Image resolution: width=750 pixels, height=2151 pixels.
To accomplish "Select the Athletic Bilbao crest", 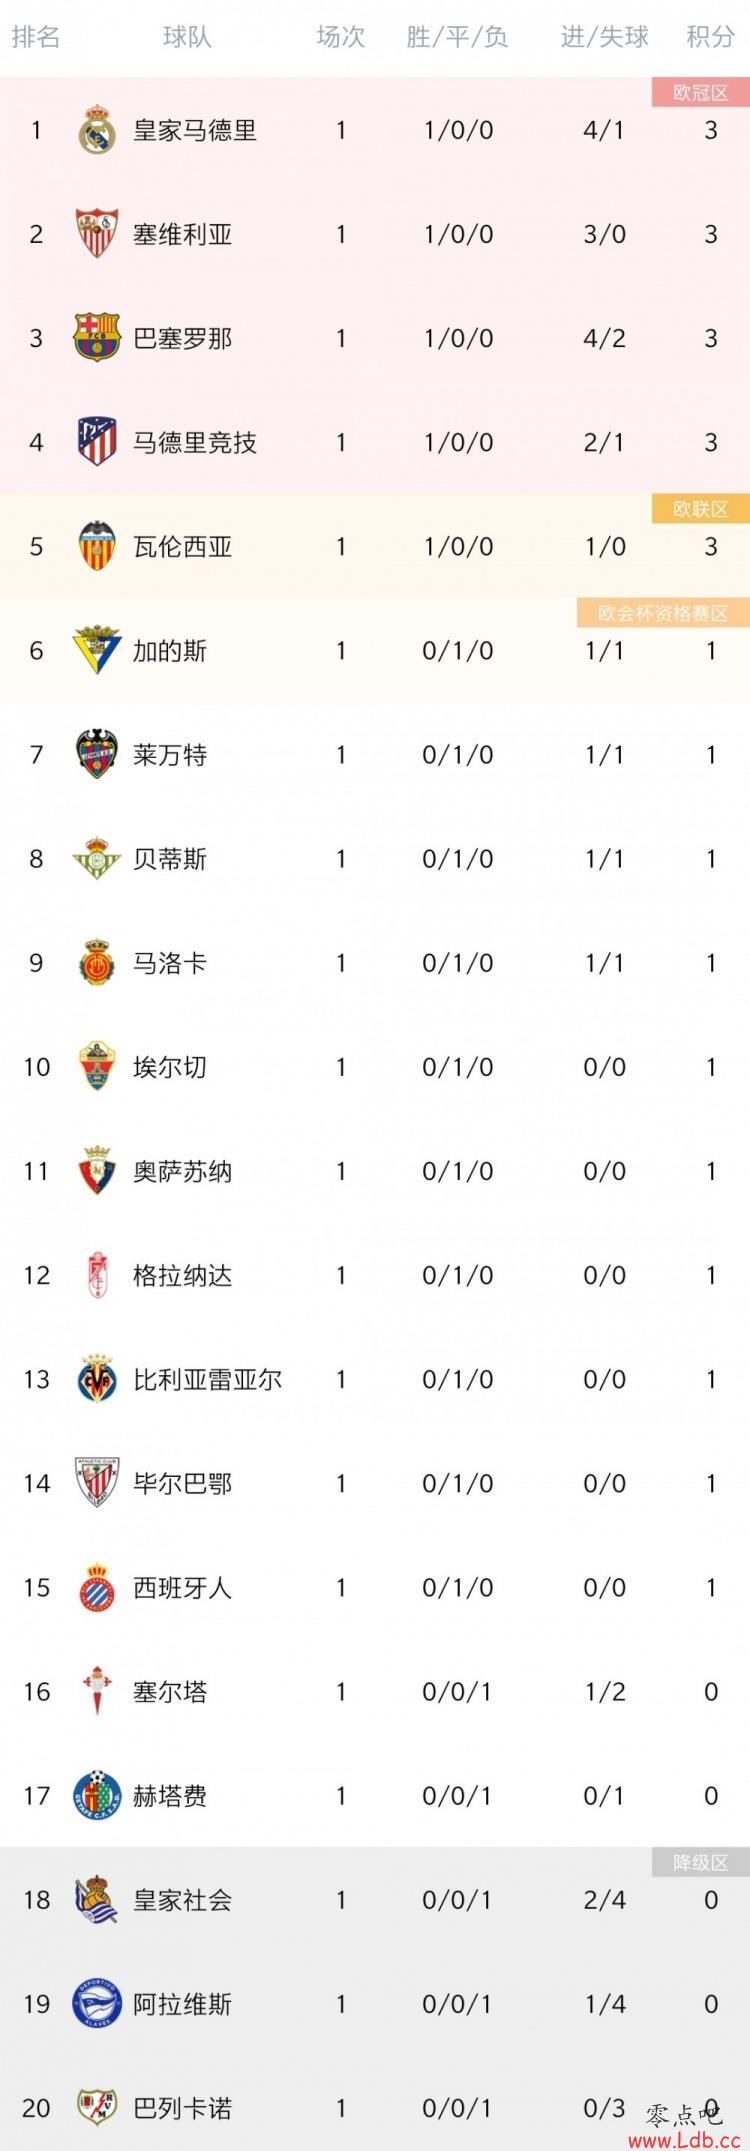I will pyautogui.click(x=97, y=1483).
